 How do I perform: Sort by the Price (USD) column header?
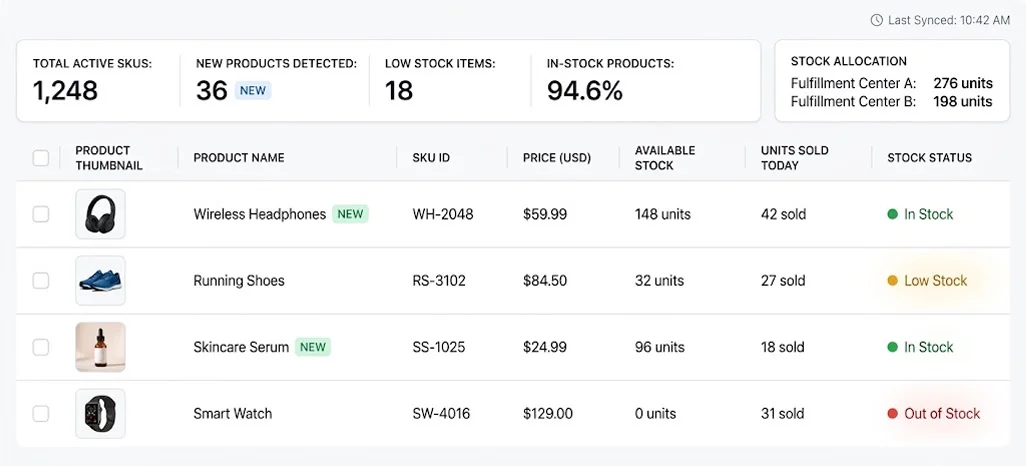557,158
